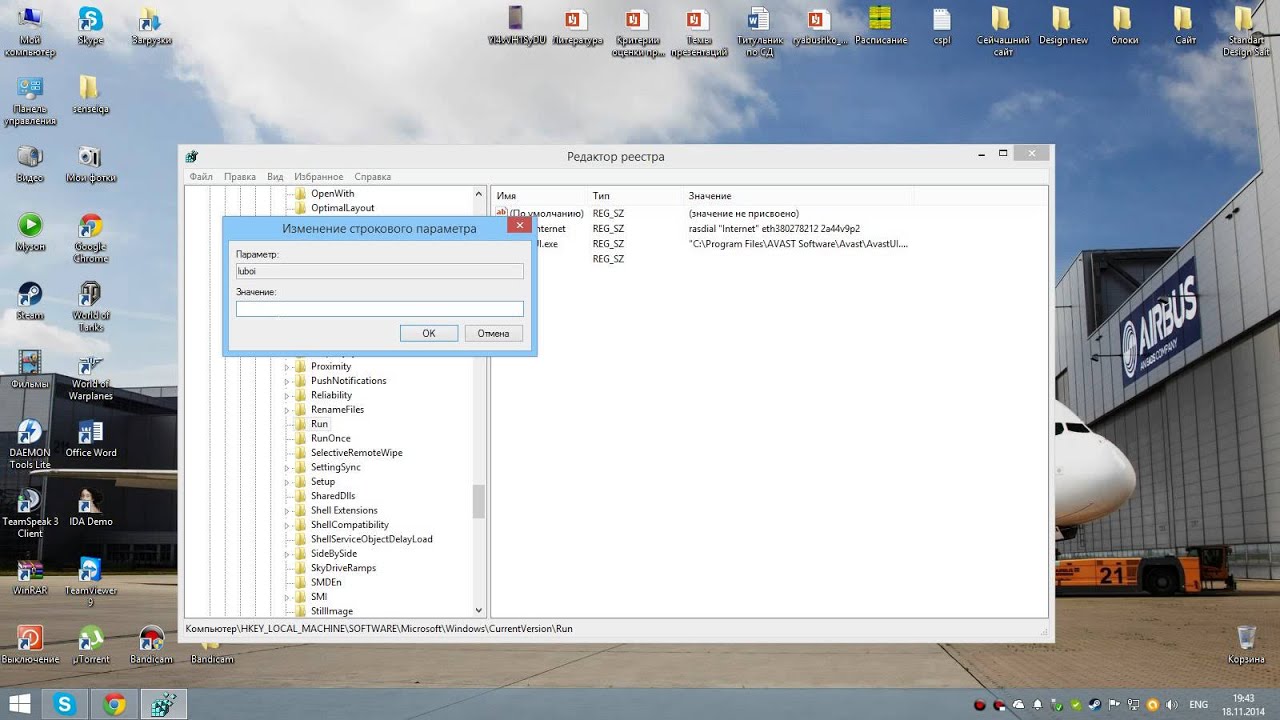
Task: Click the Registry Editor taskbar icon
Action: 162,705
